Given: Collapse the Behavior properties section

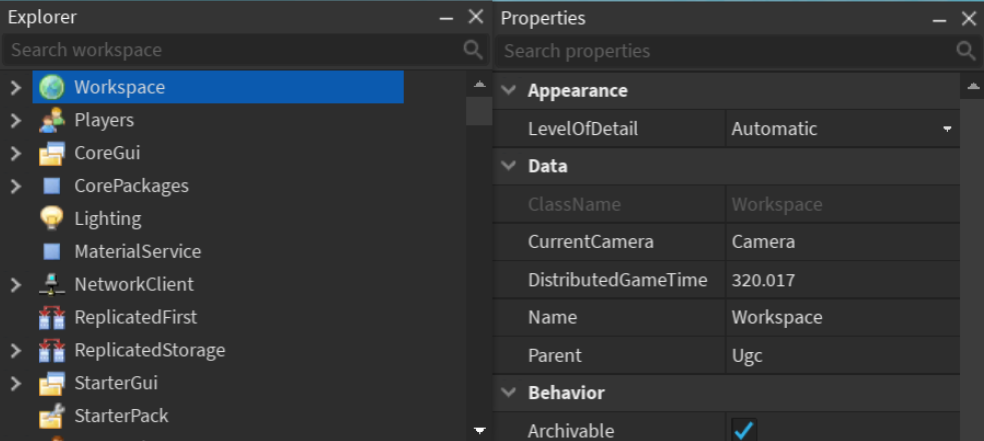Looking at the screenshot, I should click(509, 393).
